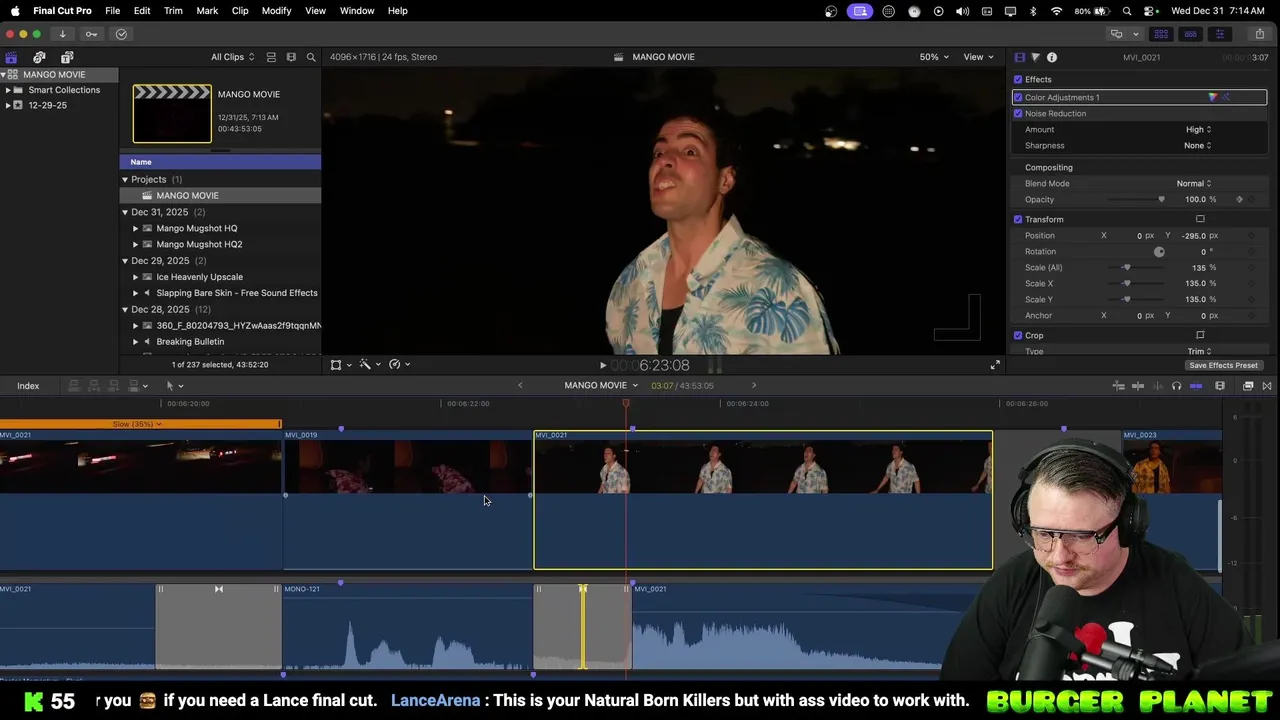1280x720 pixels.
Task: Open the Blend Mode Normal dropdown
Action: (1193, 183)
